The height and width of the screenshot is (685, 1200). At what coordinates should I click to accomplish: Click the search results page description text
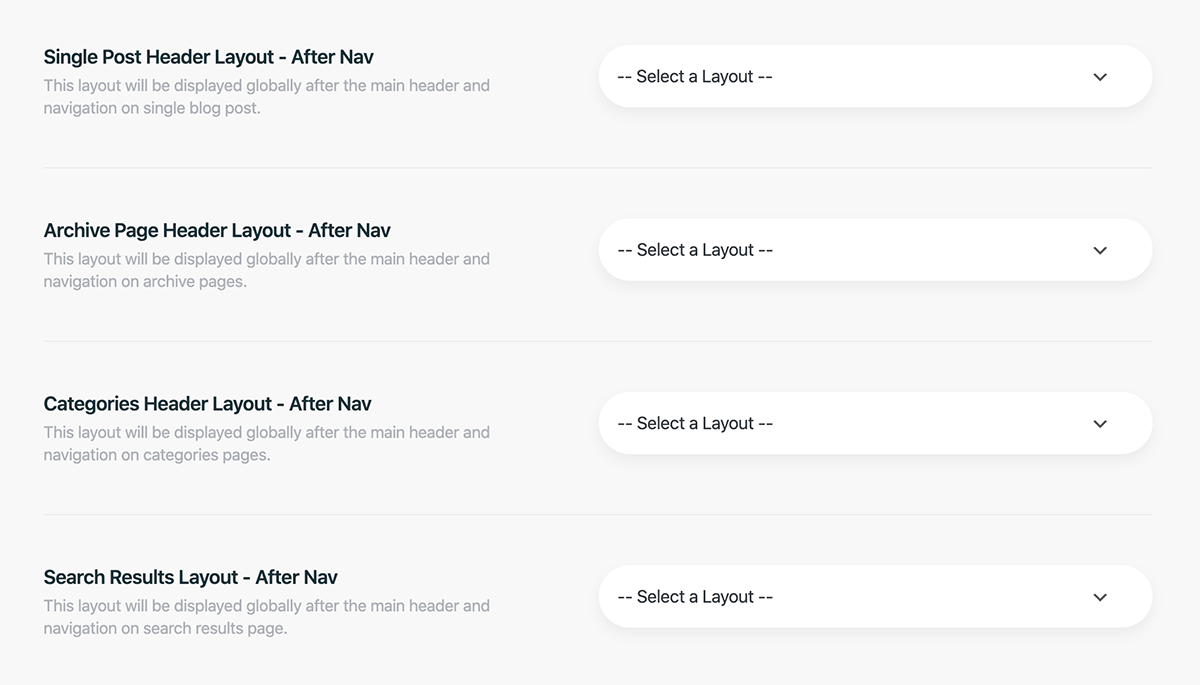267,617
